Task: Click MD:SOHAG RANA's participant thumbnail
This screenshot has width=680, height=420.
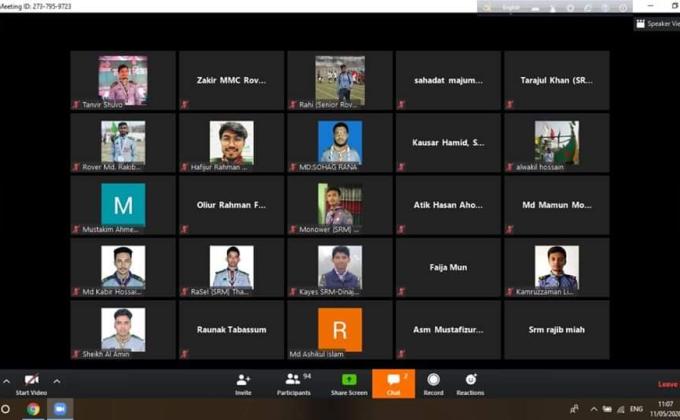Action: coord(340,142)
